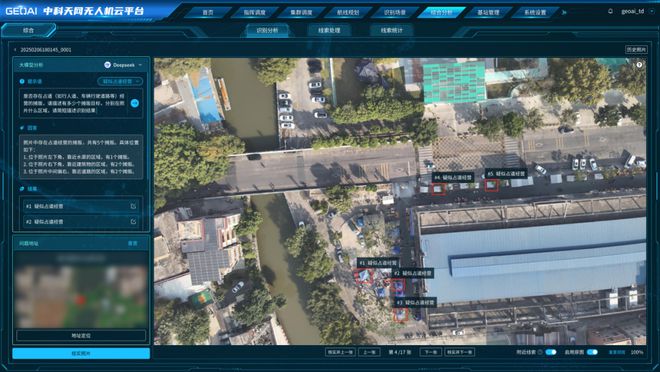Go to the previous photo with 上一张
The image size is (660, 372).
click(369, 352)
